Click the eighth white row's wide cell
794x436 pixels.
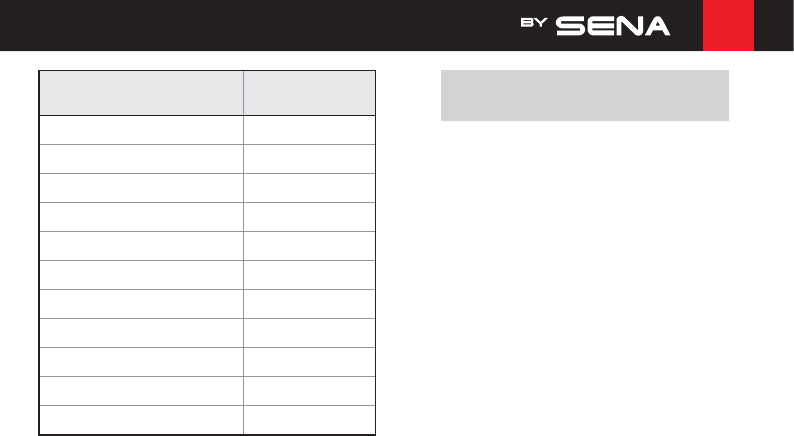(x=141, y=333)
